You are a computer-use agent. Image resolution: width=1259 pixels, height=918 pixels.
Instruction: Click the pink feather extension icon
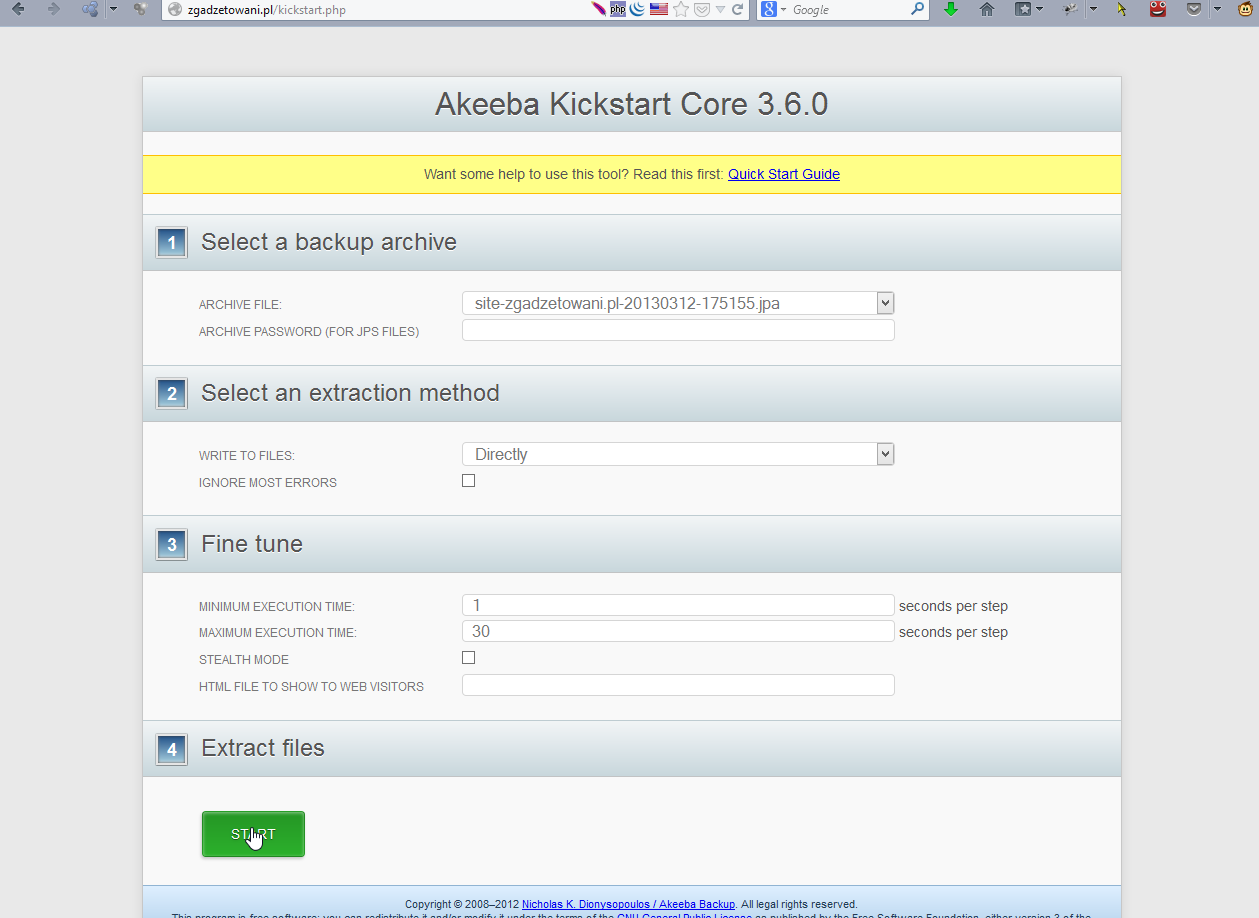[598, 9]
